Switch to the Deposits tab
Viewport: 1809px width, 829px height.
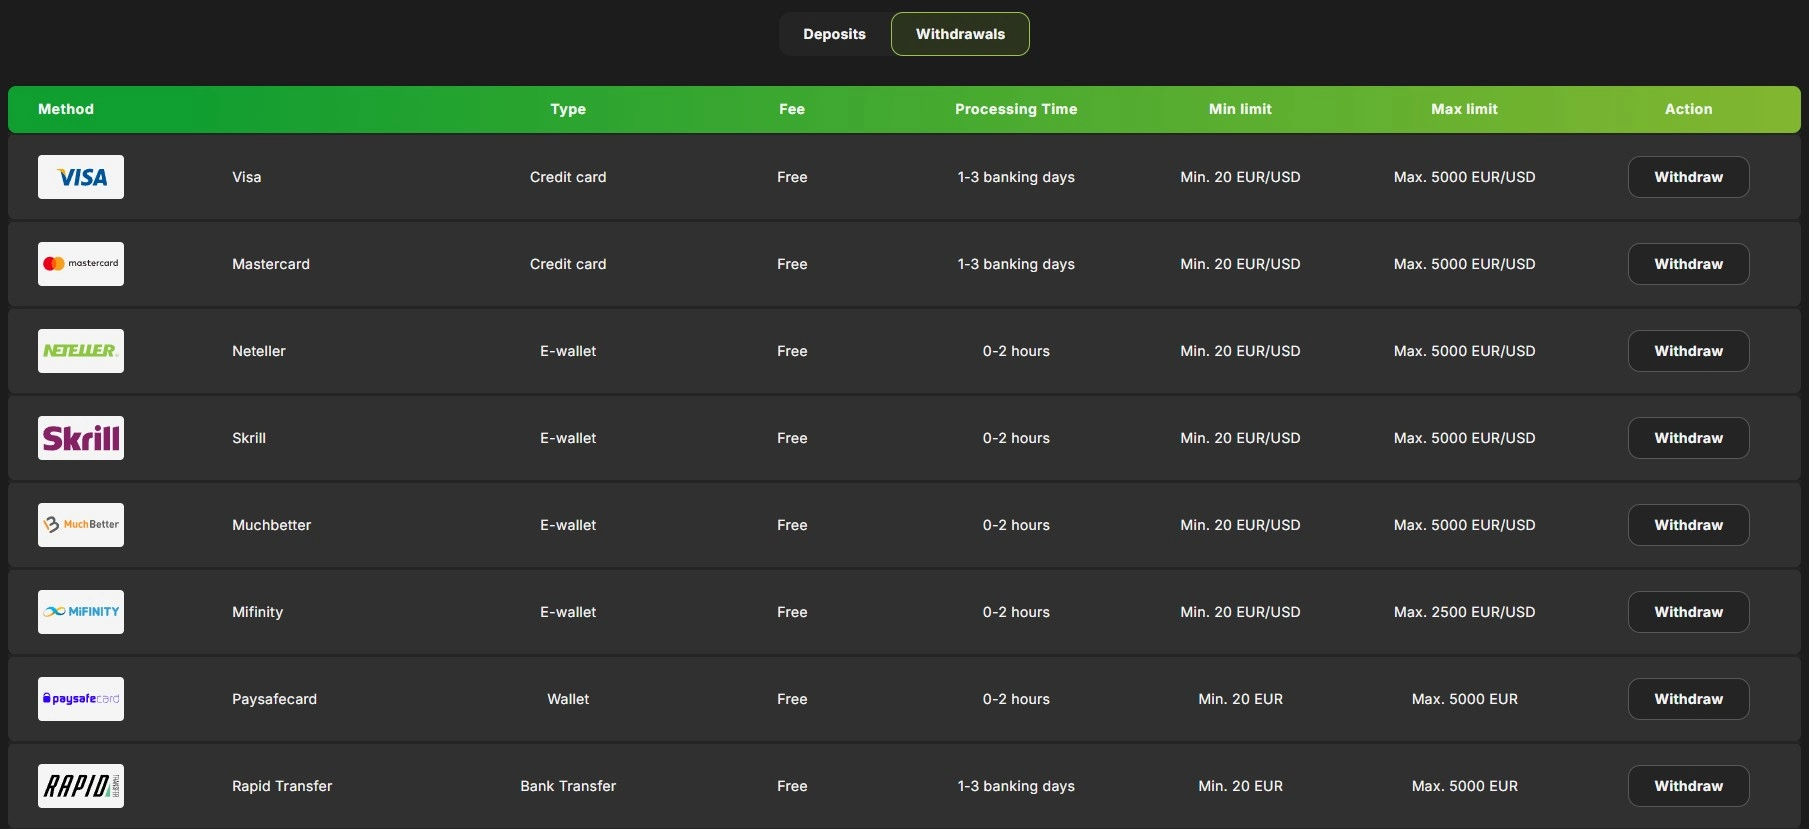click(835, 34)
